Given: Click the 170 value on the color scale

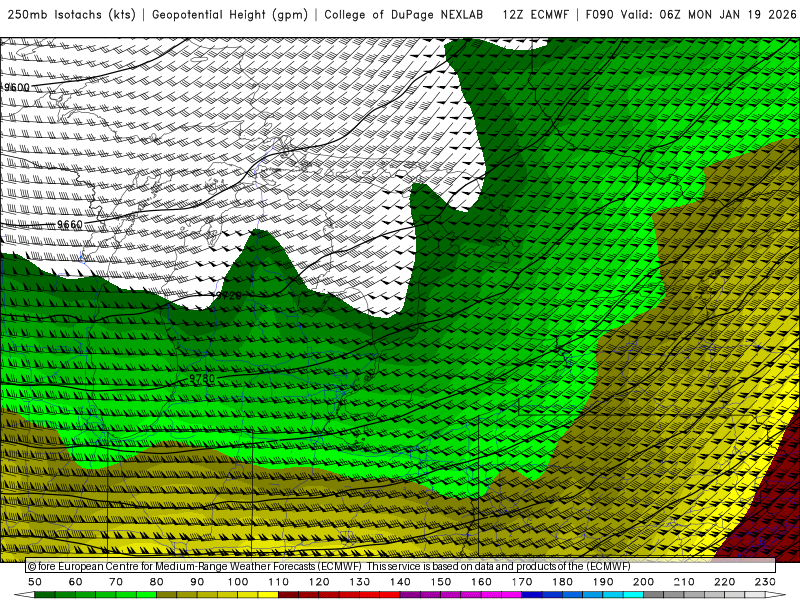Looking at the screenshot, I should tap(522, 582).
